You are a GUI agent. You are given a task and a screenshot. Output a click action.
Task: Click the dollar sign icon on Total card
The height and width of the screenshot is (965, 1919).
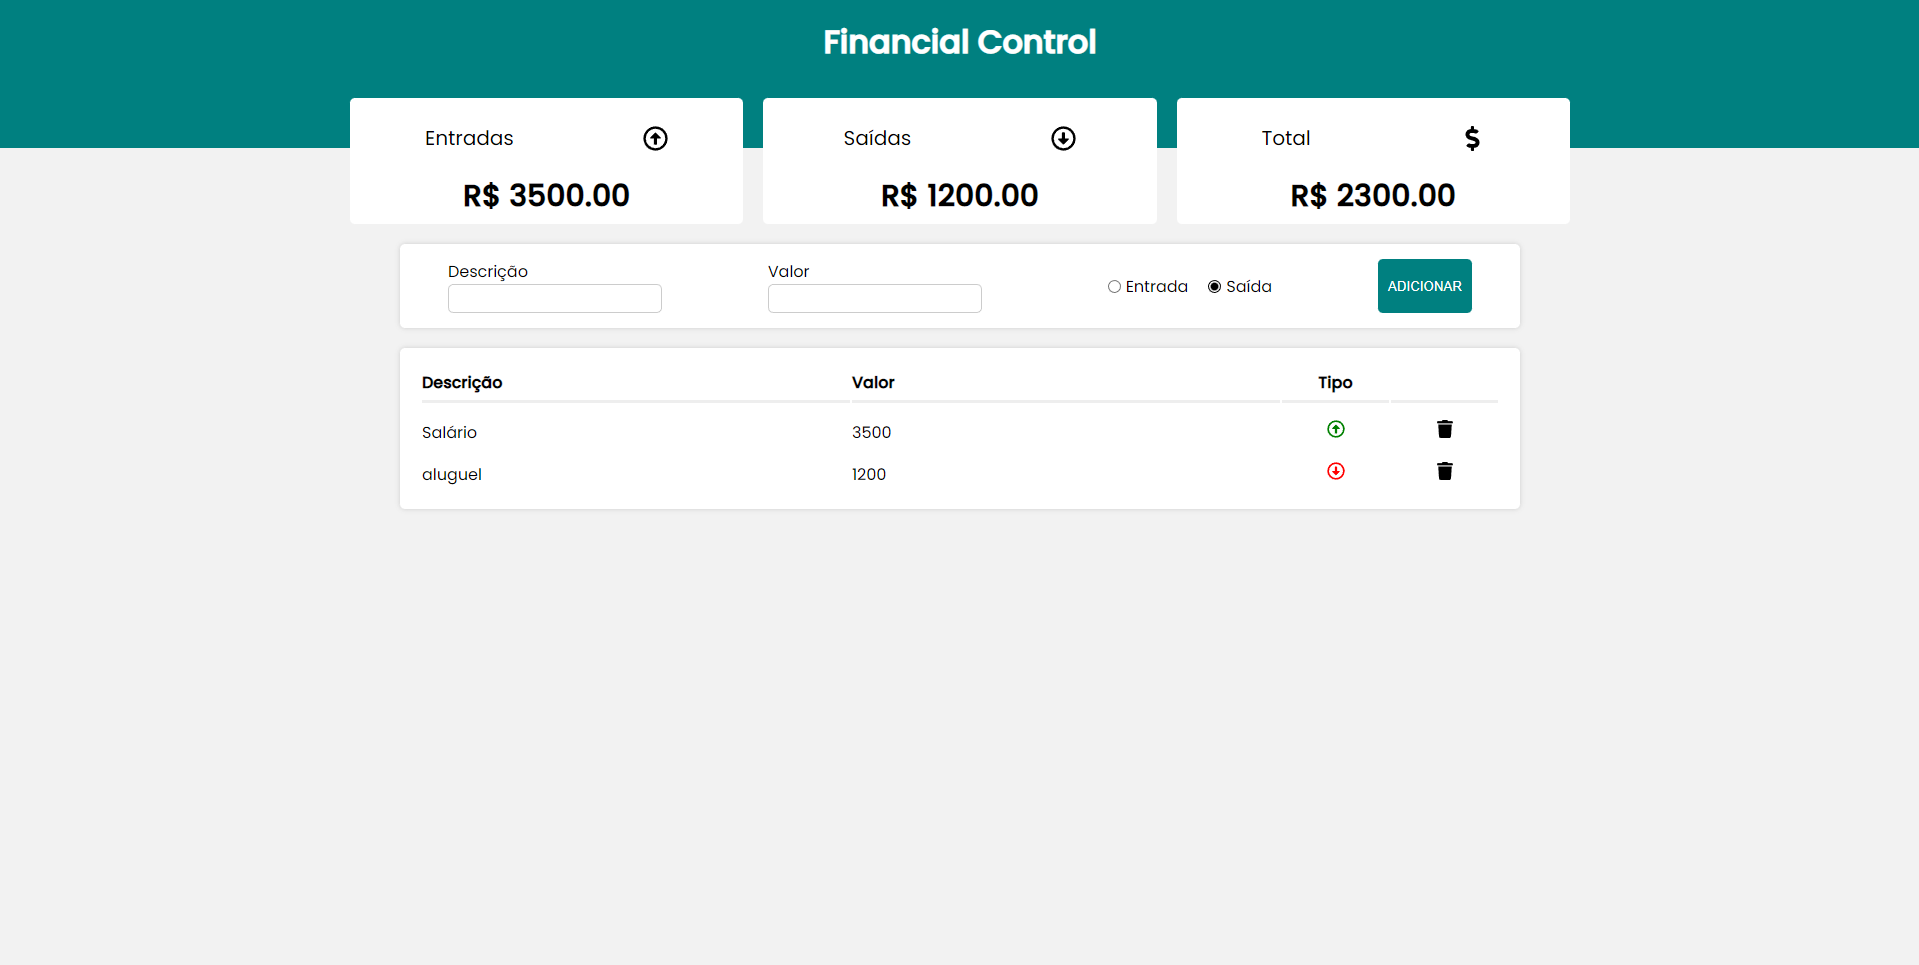click(1472, 138)
